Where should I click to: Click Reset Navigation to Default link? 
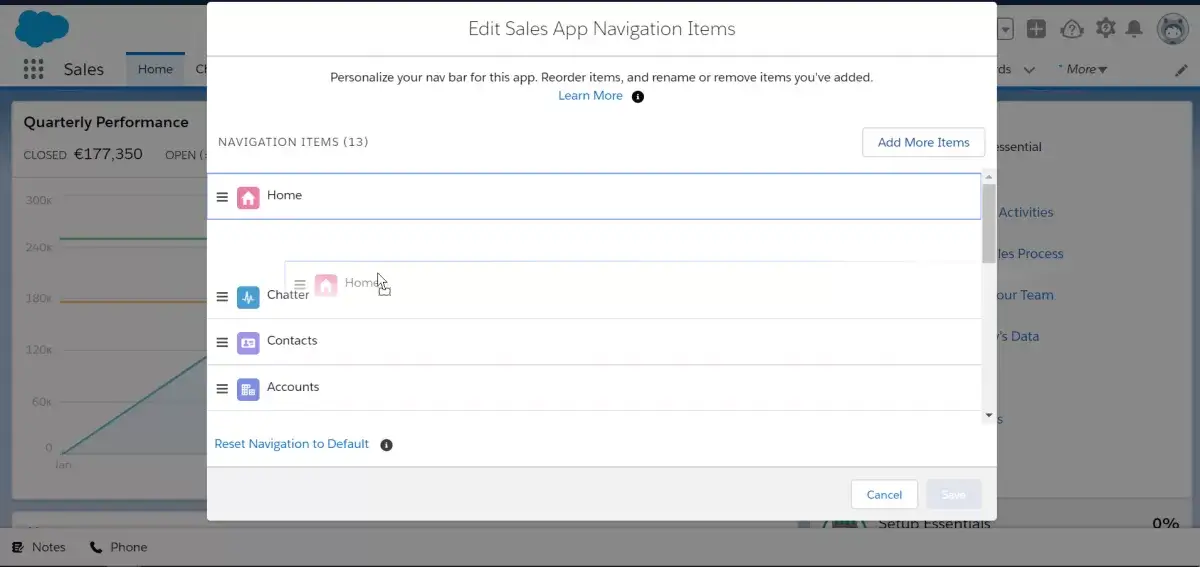[x=292, y=444]
